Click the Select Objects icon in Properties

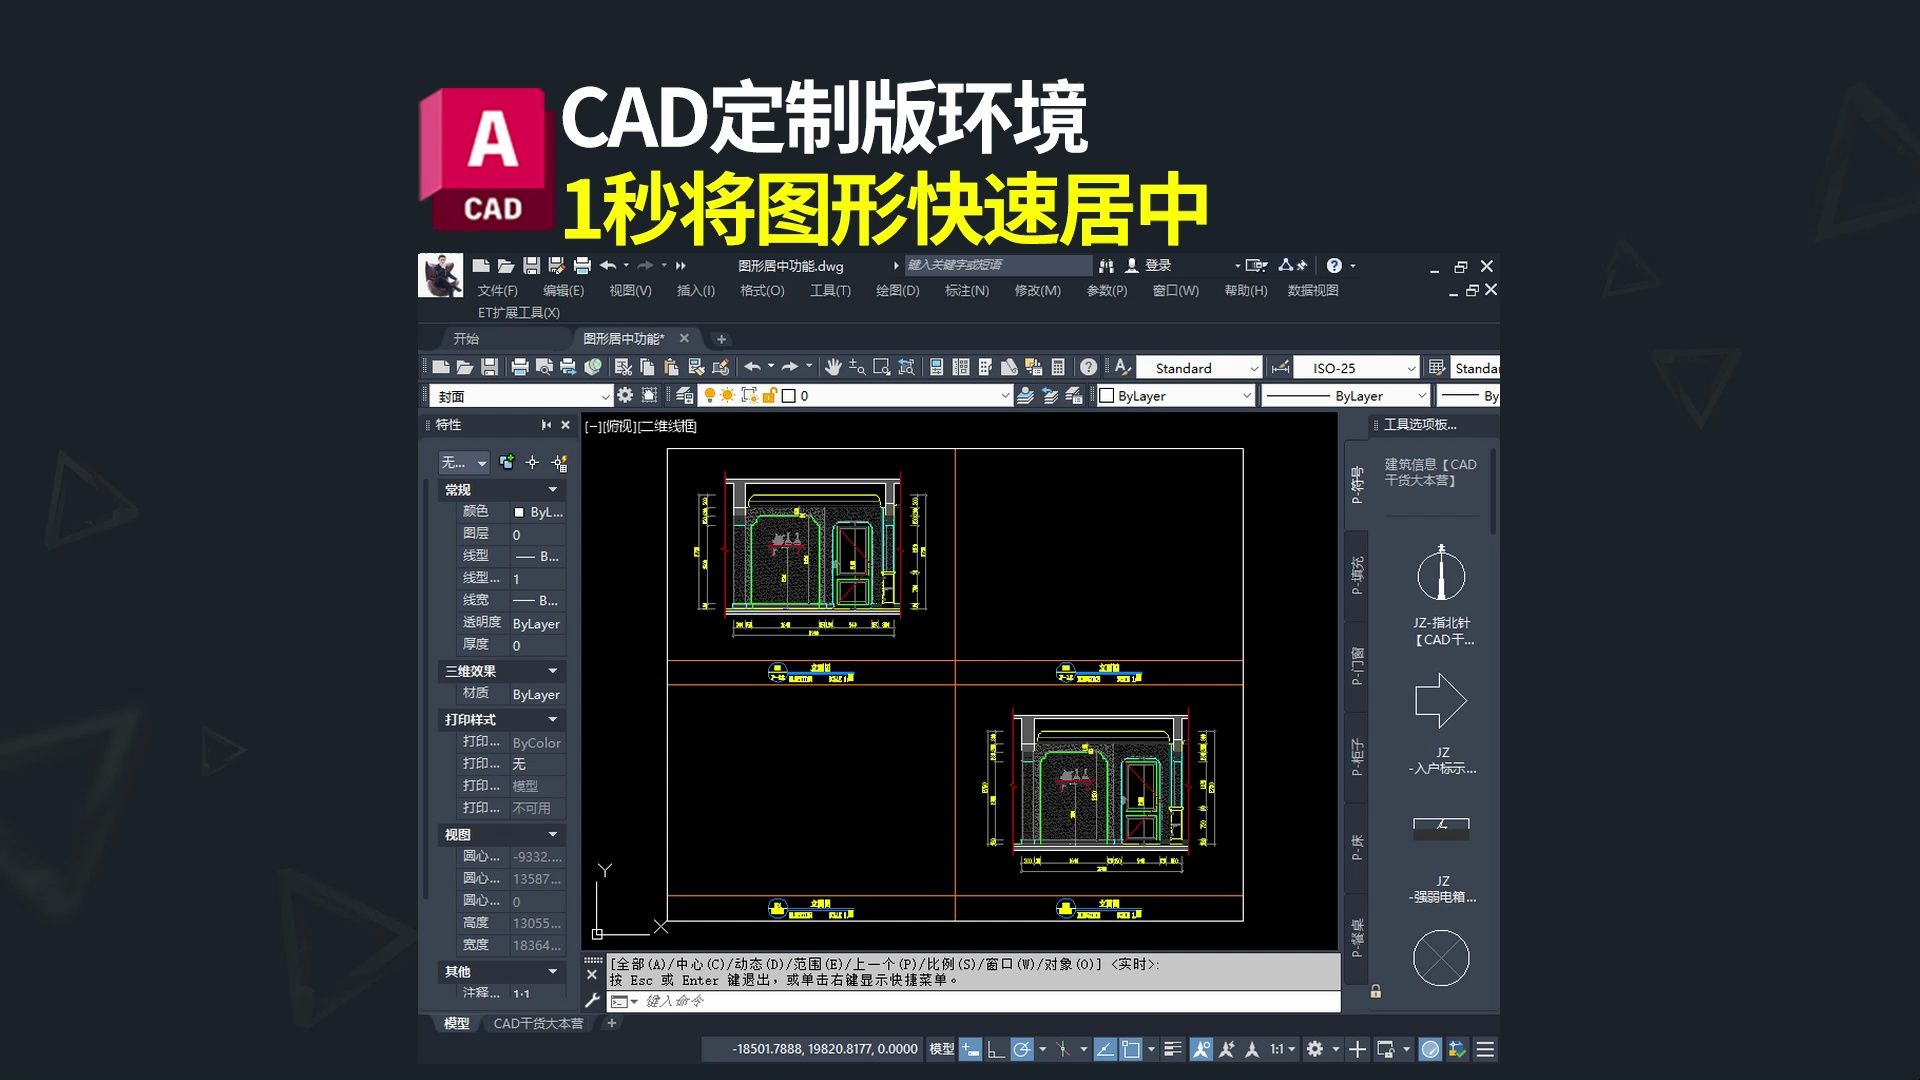click(532, 462)
